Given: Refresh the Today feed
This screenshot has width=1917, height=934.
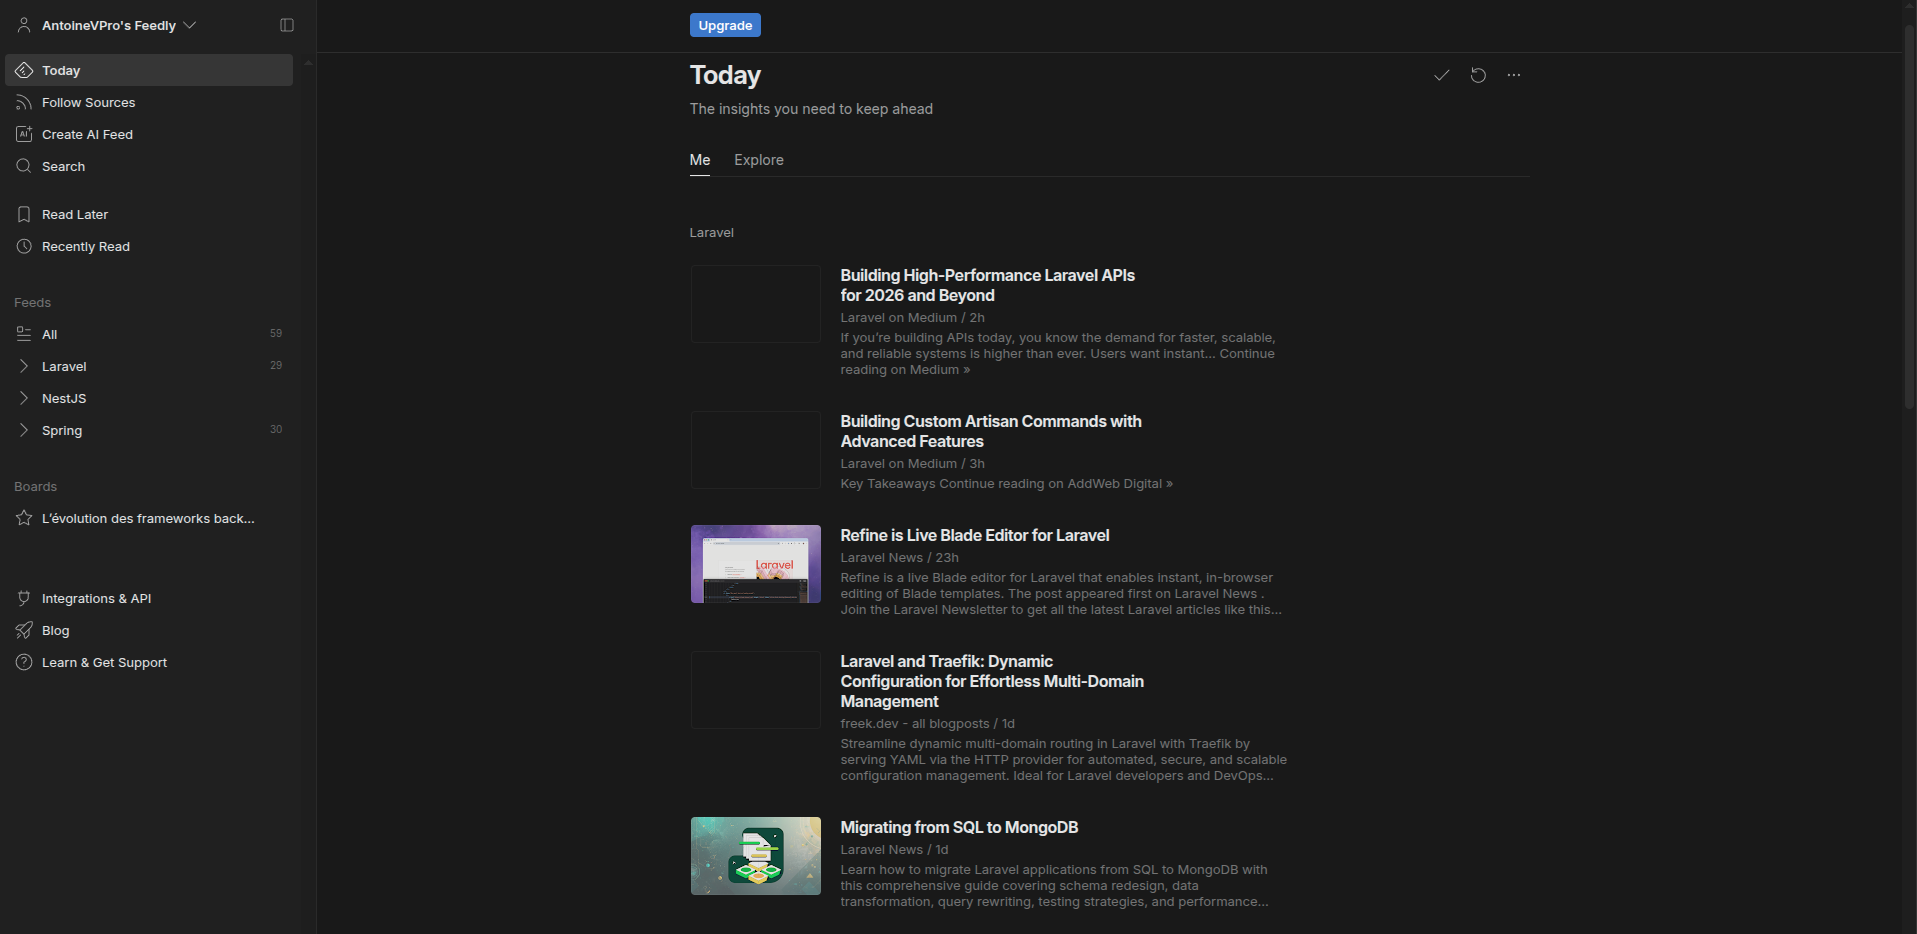Looking at the screenshot, I should click(x=1478, y=74).
